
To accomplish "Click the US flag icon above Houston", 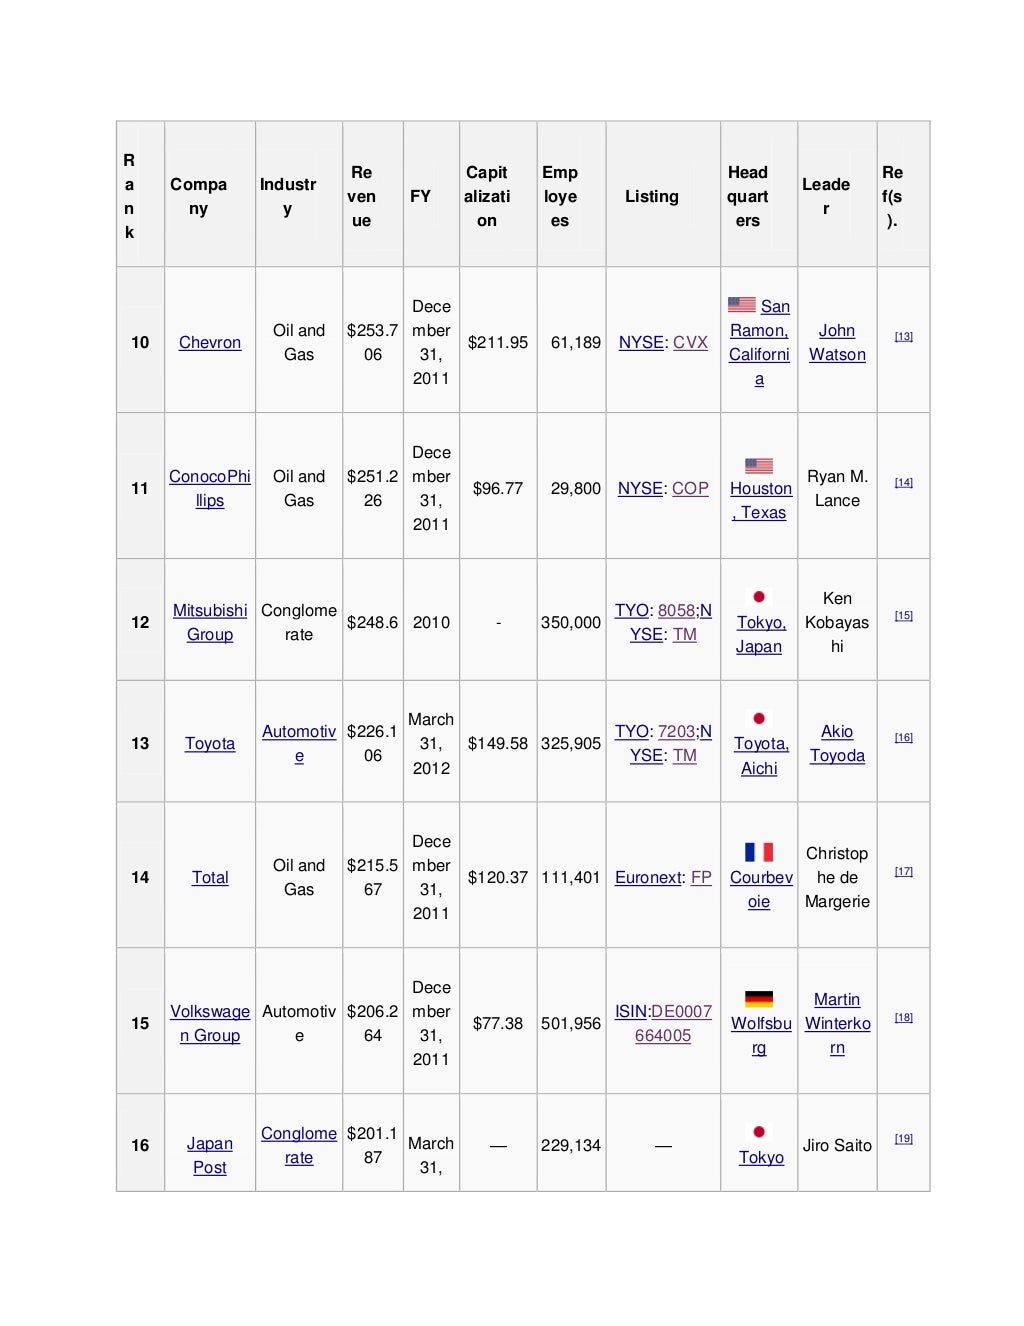I will click(x=759, y=465).
